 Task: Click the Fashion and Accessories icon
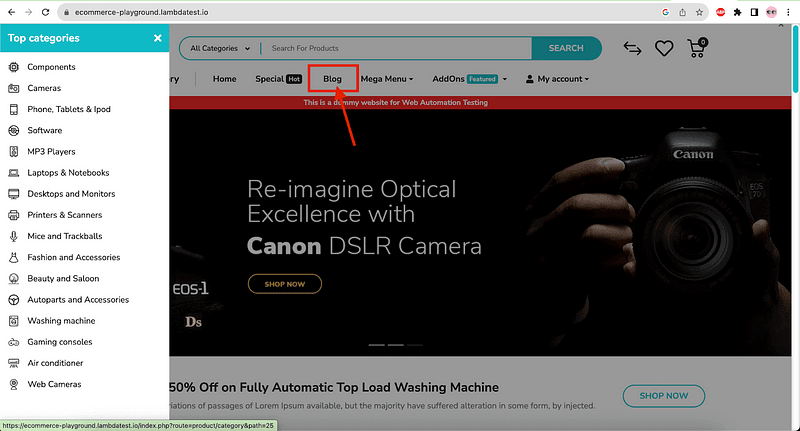14,258
